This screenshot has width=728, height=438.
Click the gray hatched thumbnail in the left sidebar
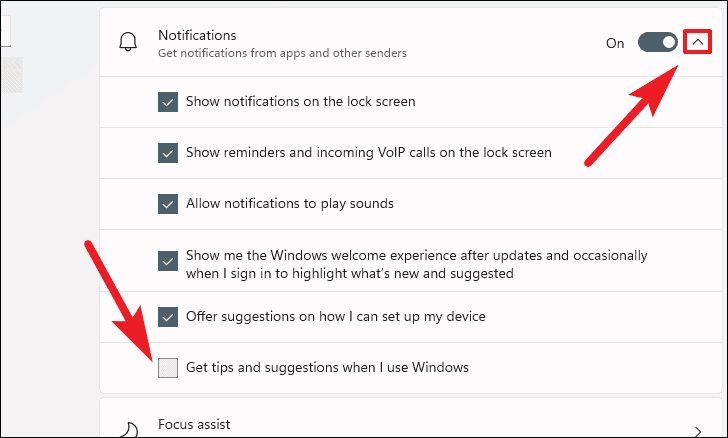point(12,75)
